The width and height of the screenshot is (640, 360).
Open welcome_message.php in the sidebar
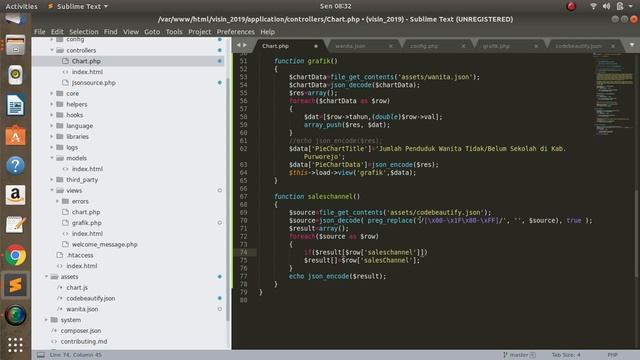coord(104,244)
